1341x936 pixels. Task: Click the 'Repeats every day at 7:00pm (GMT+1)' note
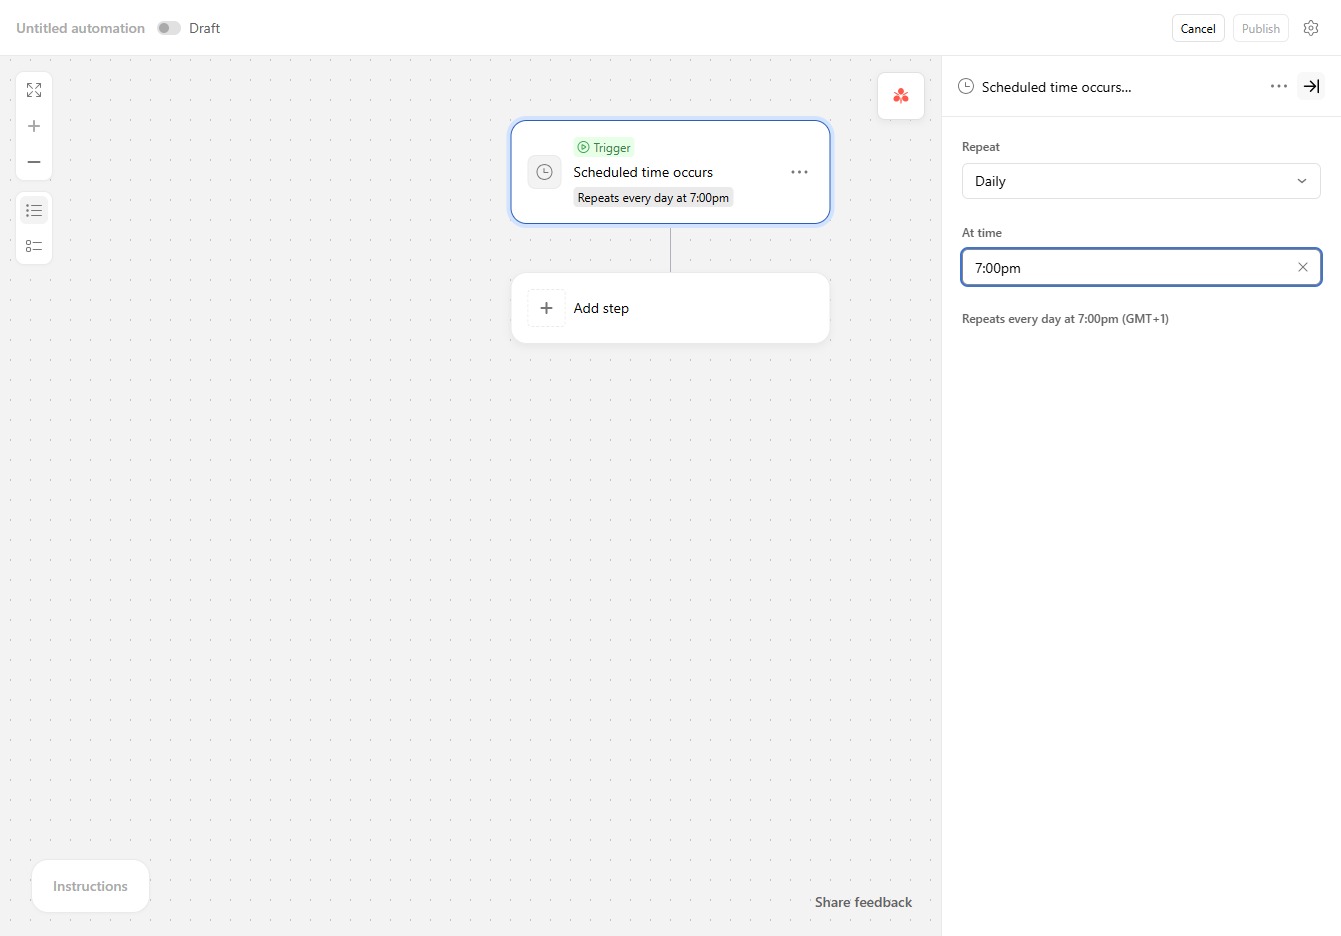coord(1065,319)
